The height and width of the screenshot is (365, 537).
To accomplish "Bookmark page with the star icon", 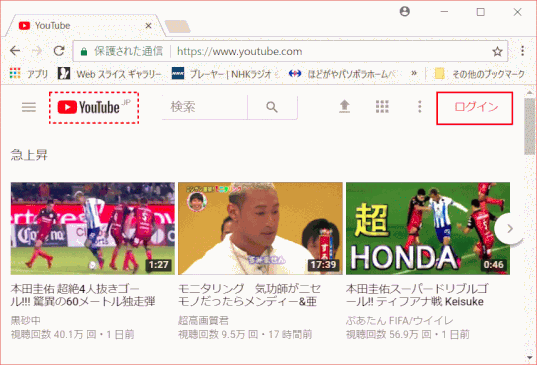I will (497, 52).
